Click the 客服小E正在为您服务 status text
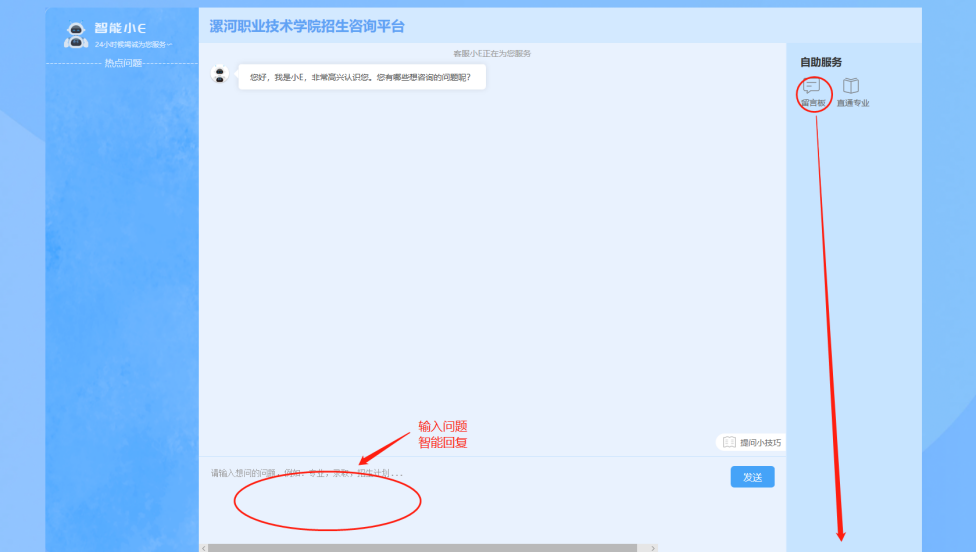 [x=492, y=53]
